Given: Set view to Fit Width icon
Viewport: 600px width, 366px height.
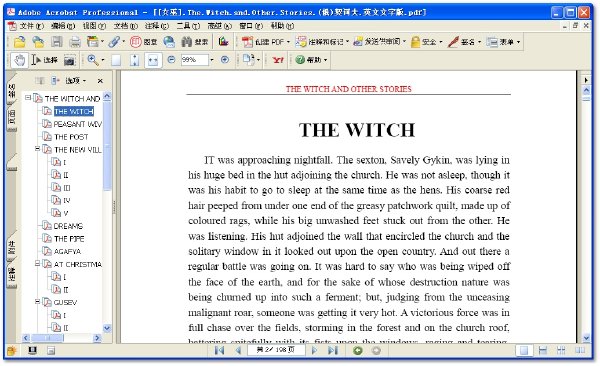Looking at the screenshot, I should (153, 60).
